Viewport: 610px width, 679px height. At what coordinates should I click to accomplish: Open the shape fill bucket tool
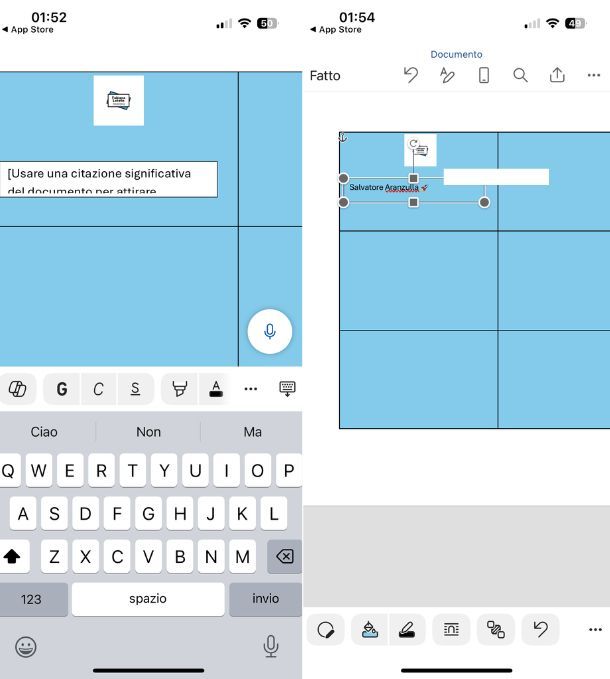(x=370, y=629)
